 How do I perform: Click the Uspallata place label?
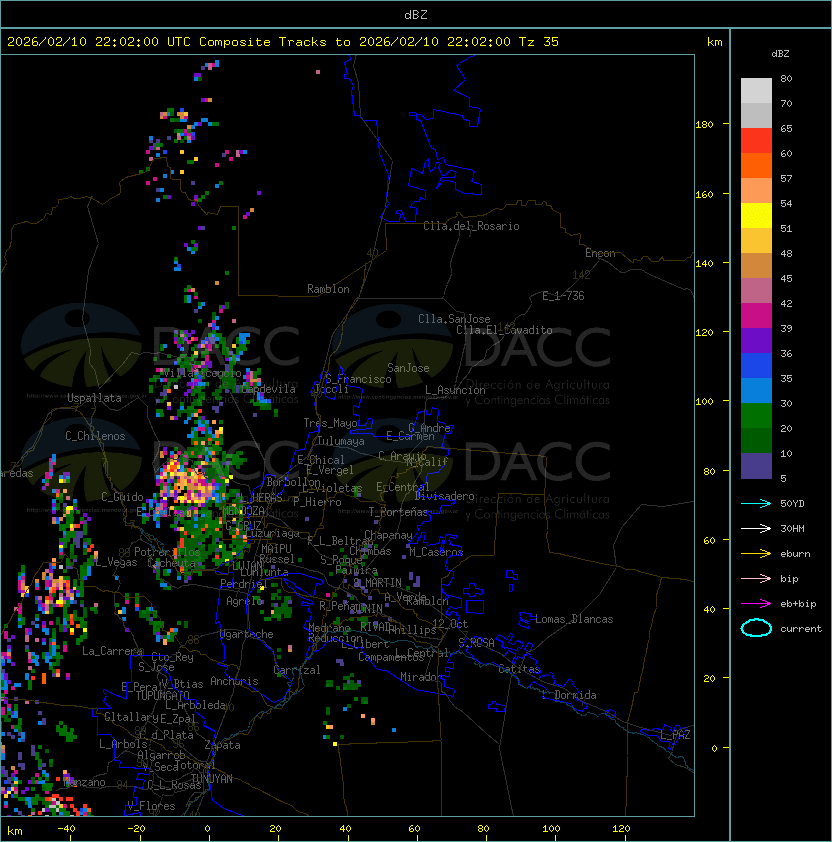click(94, 398)
